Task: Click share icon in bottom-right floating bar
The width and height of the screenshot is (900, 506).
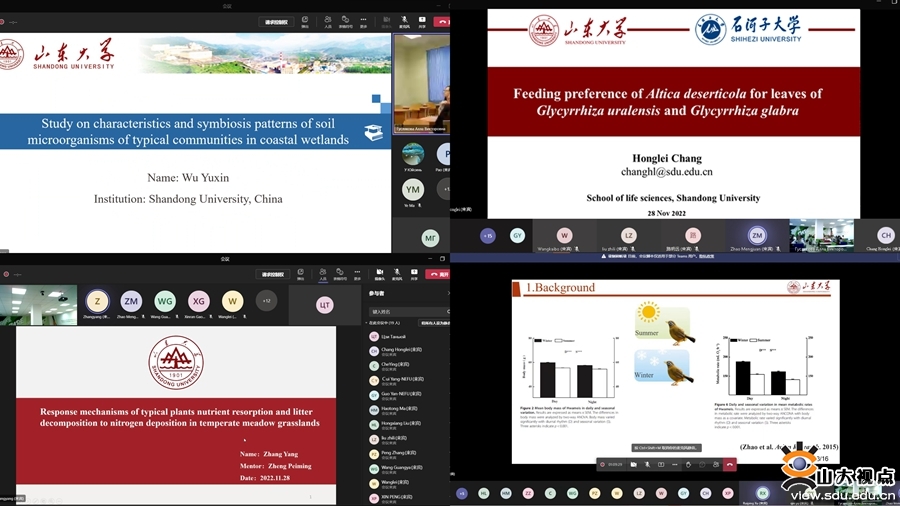Action: coord(661,465)
